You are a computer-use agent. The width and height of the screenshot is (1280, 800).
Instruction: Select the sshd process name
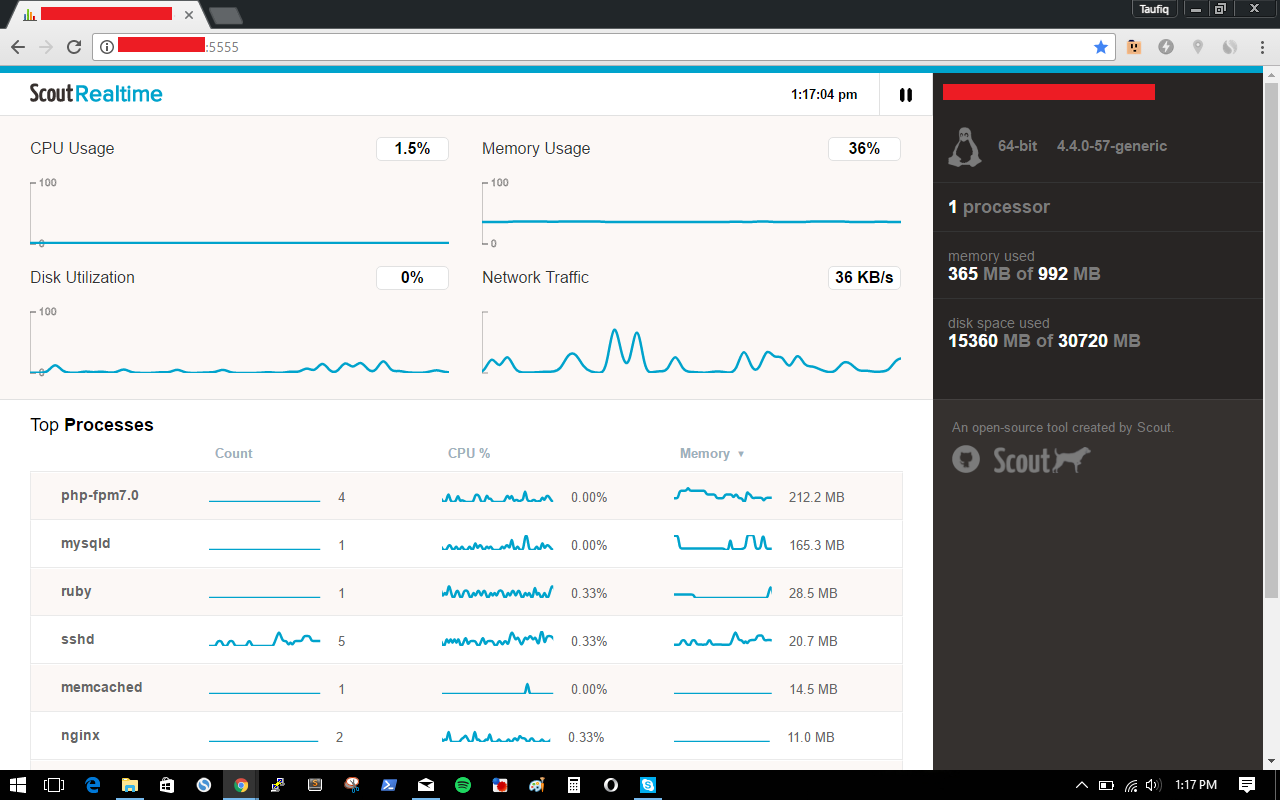click(x=77, y=639)
